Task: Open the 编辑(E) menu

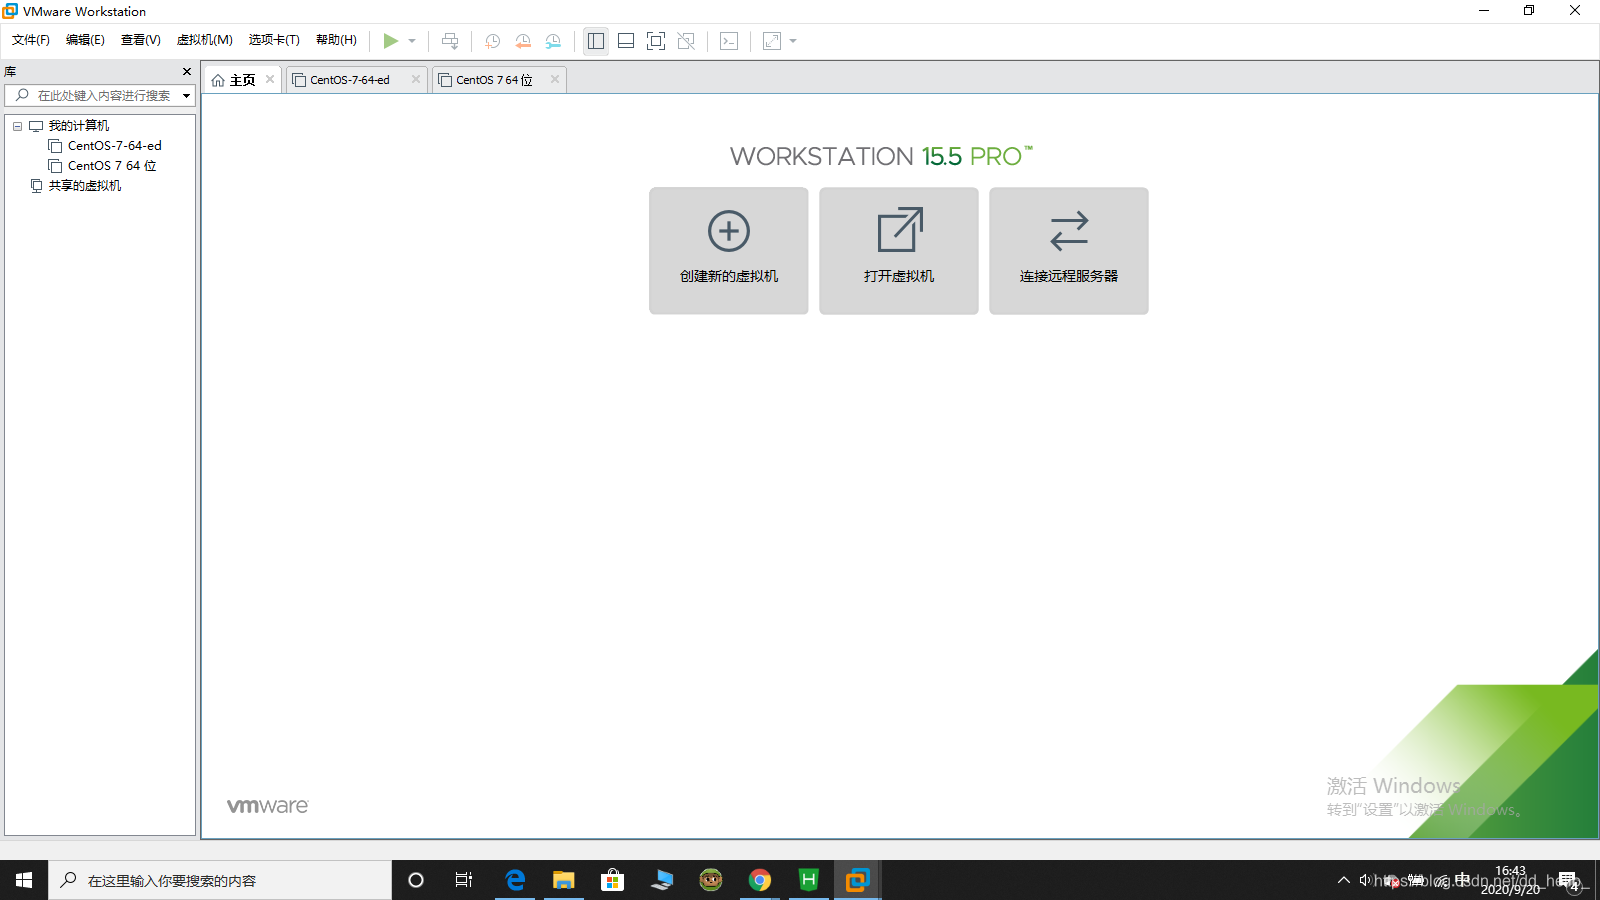Action: point(85,40)
